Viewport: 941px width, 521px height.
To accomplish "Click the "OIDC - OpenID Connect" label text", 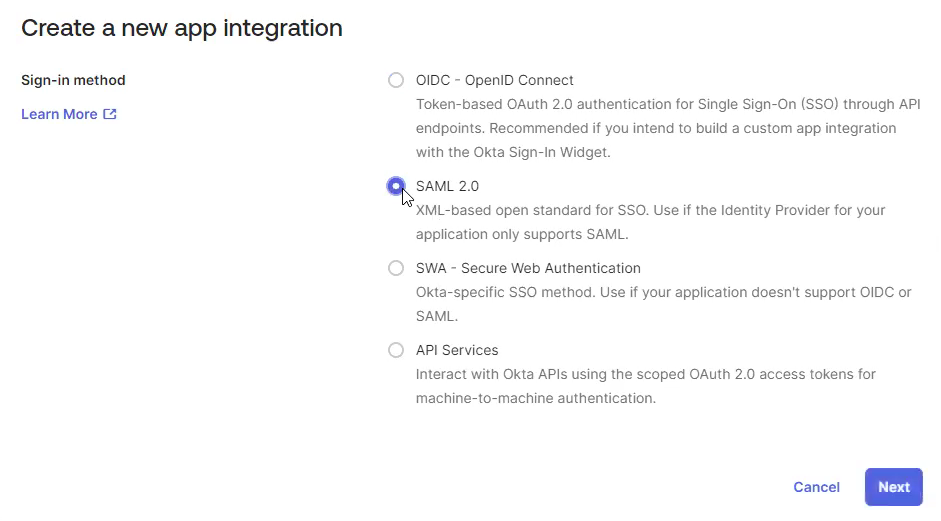I will click(x=494, y=80).
